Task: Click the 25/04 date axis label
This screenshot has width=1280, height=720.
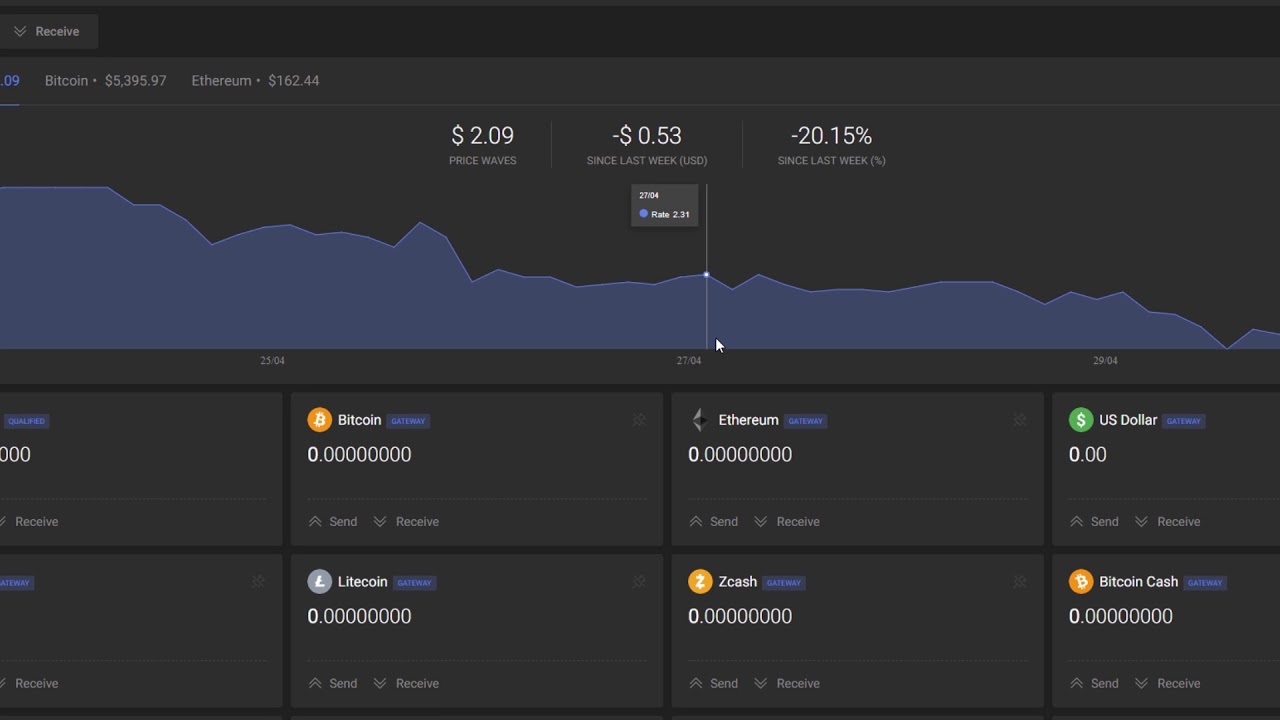Action: pos(272,361)
